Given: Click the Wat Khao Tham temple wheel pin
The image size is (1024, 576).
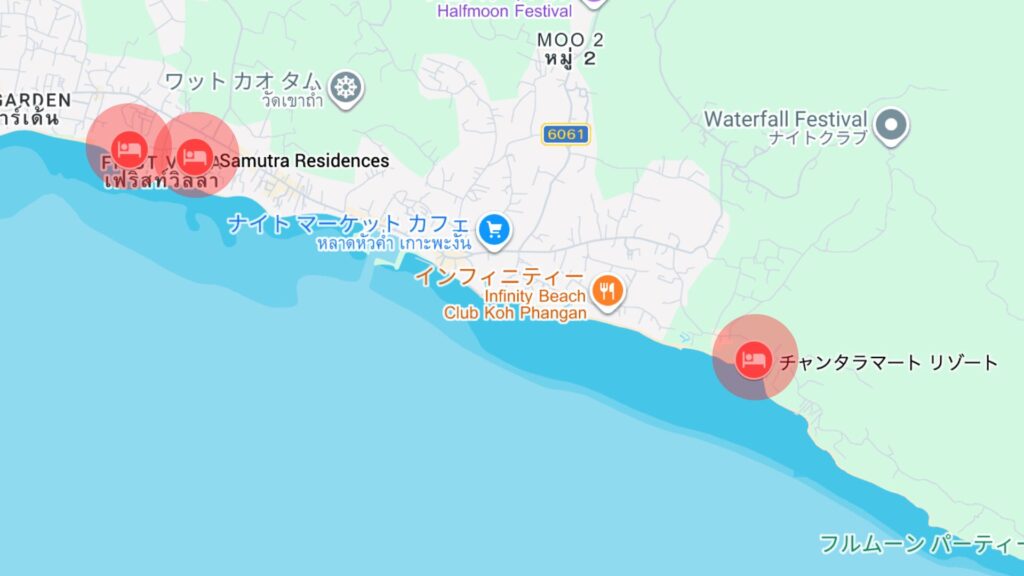Looking at the screenshot, I should pyautogui.click(x=346, y=88).
